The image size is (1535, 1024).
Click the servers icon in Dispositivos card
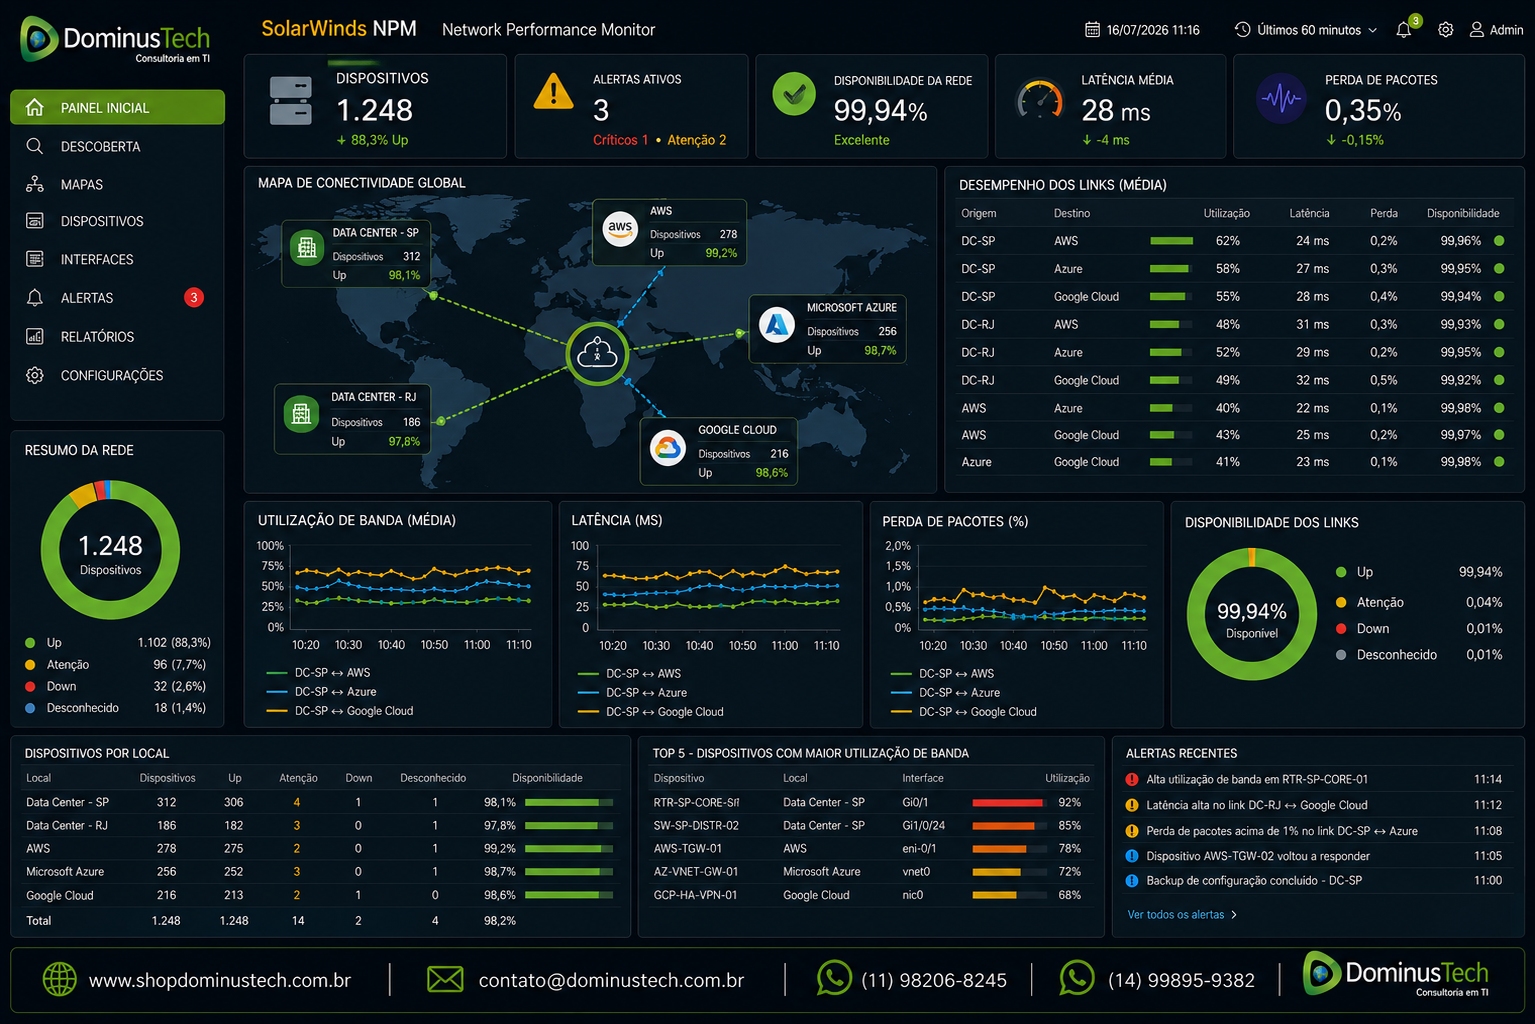click(291, 101)
